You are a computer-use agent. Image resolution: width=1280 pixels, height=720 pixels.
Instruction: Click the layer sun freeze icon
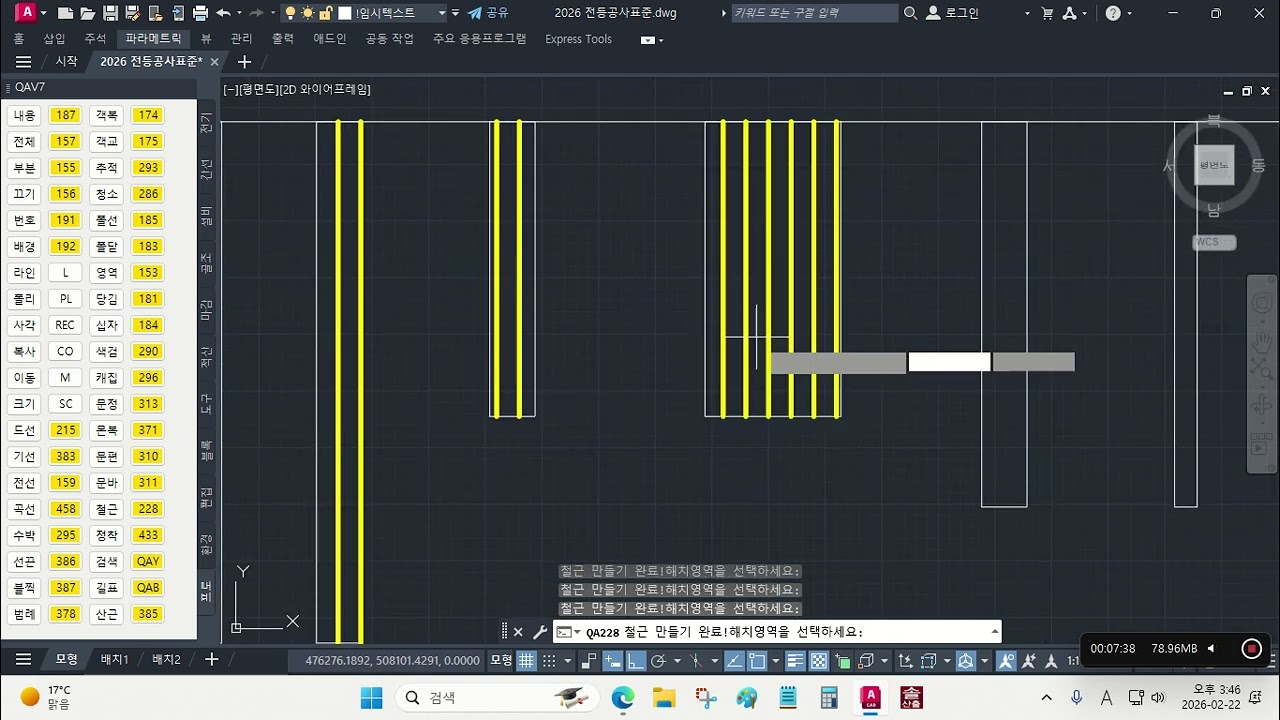pos(308,14)
